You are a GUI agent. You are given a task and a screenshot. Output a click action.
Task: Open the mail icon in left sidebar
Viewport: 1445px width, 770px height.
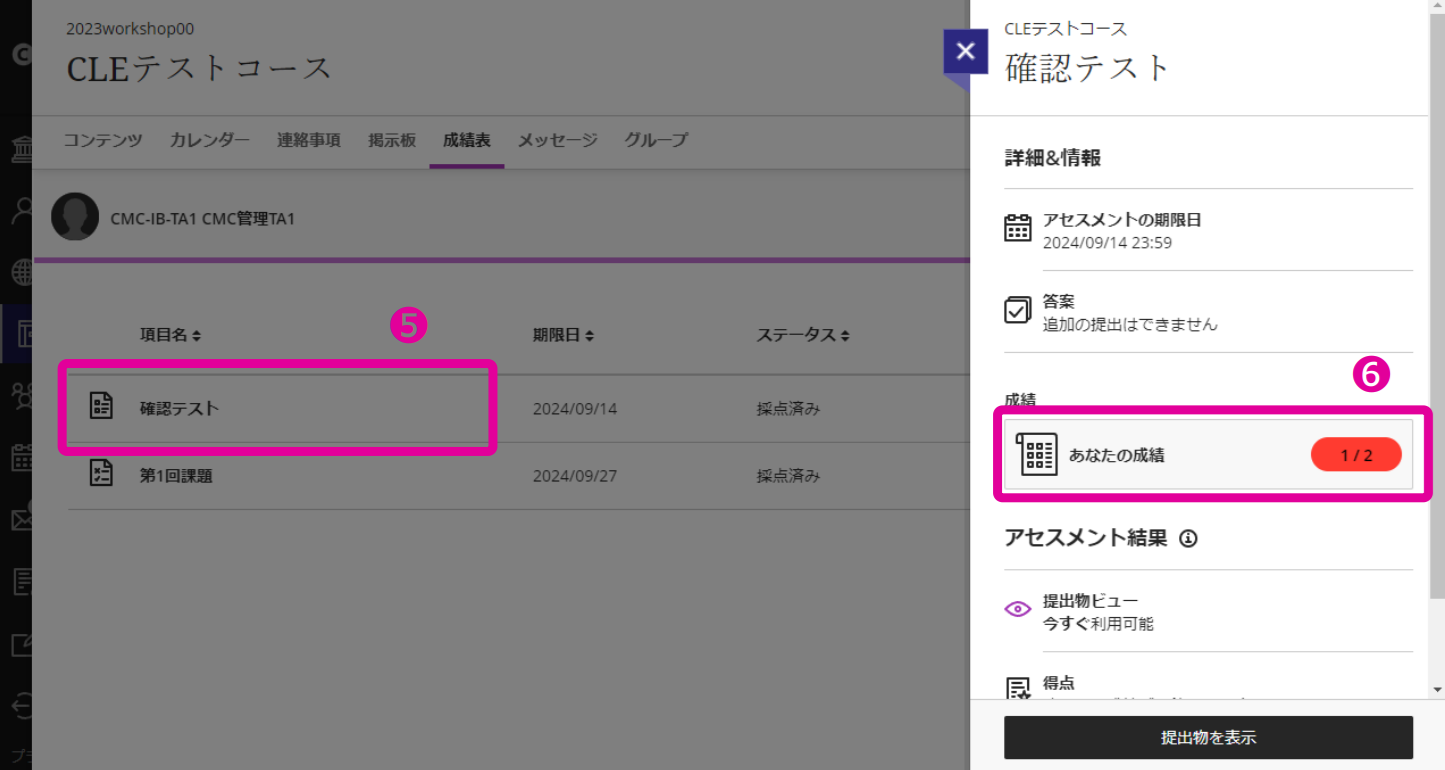click(x=20, y=519)
